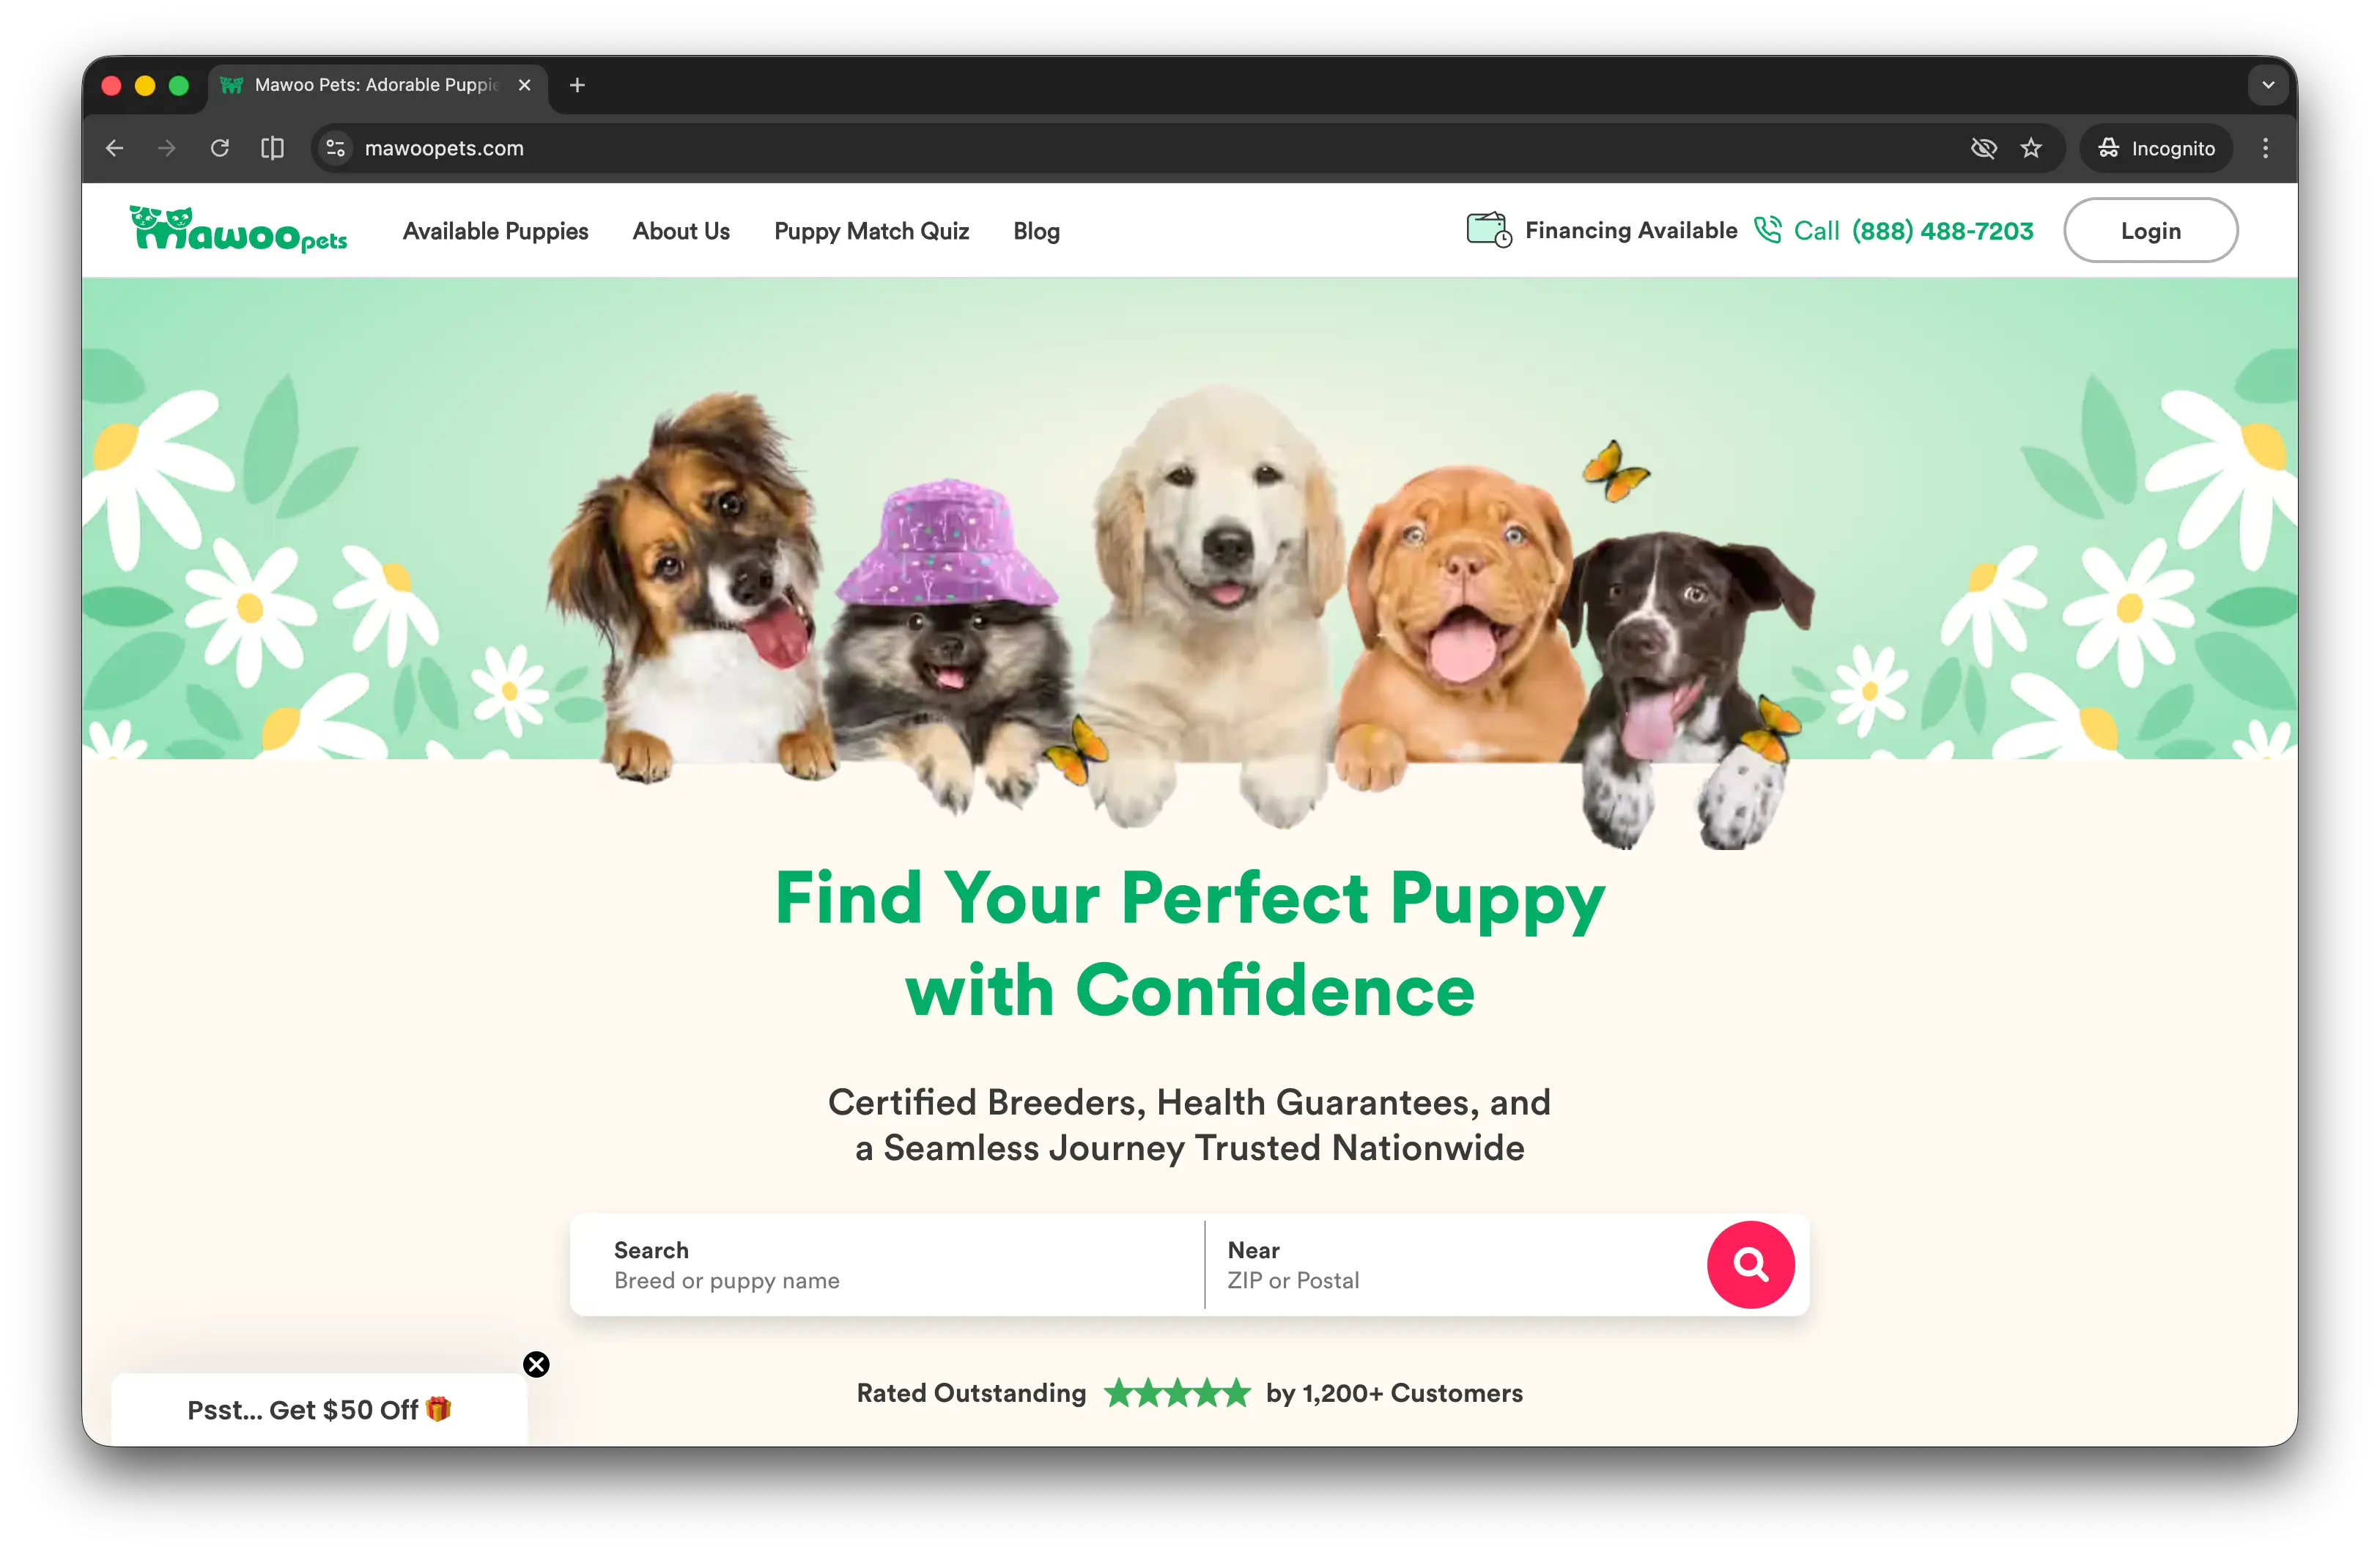Click the Financing Available wallet icon
2380x1555 pixels.
pyautogui.click(x=1488, y=230)
